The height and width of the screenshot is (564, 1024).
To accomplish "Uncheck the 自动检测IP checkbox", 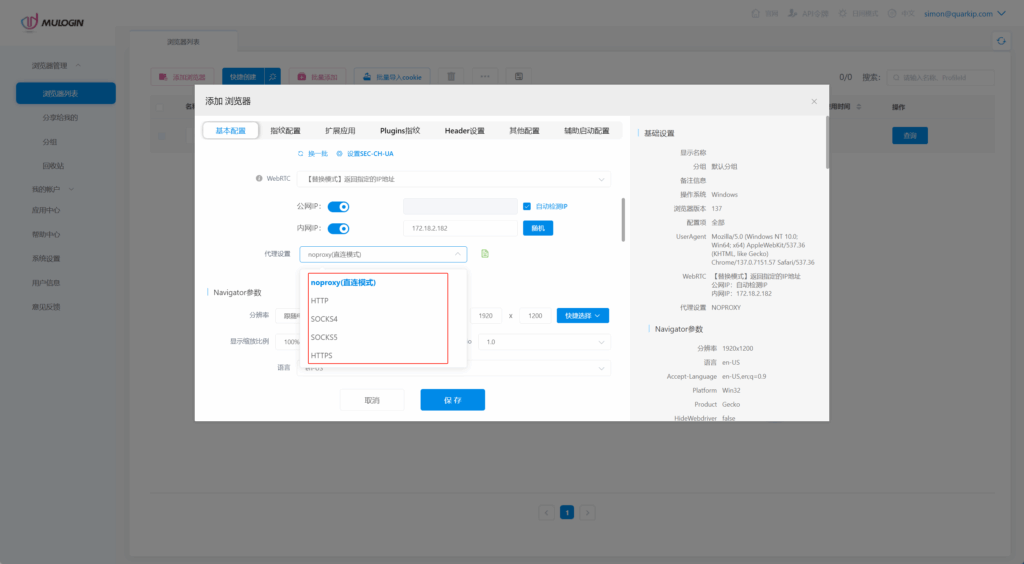I will [x=527, y=206].
